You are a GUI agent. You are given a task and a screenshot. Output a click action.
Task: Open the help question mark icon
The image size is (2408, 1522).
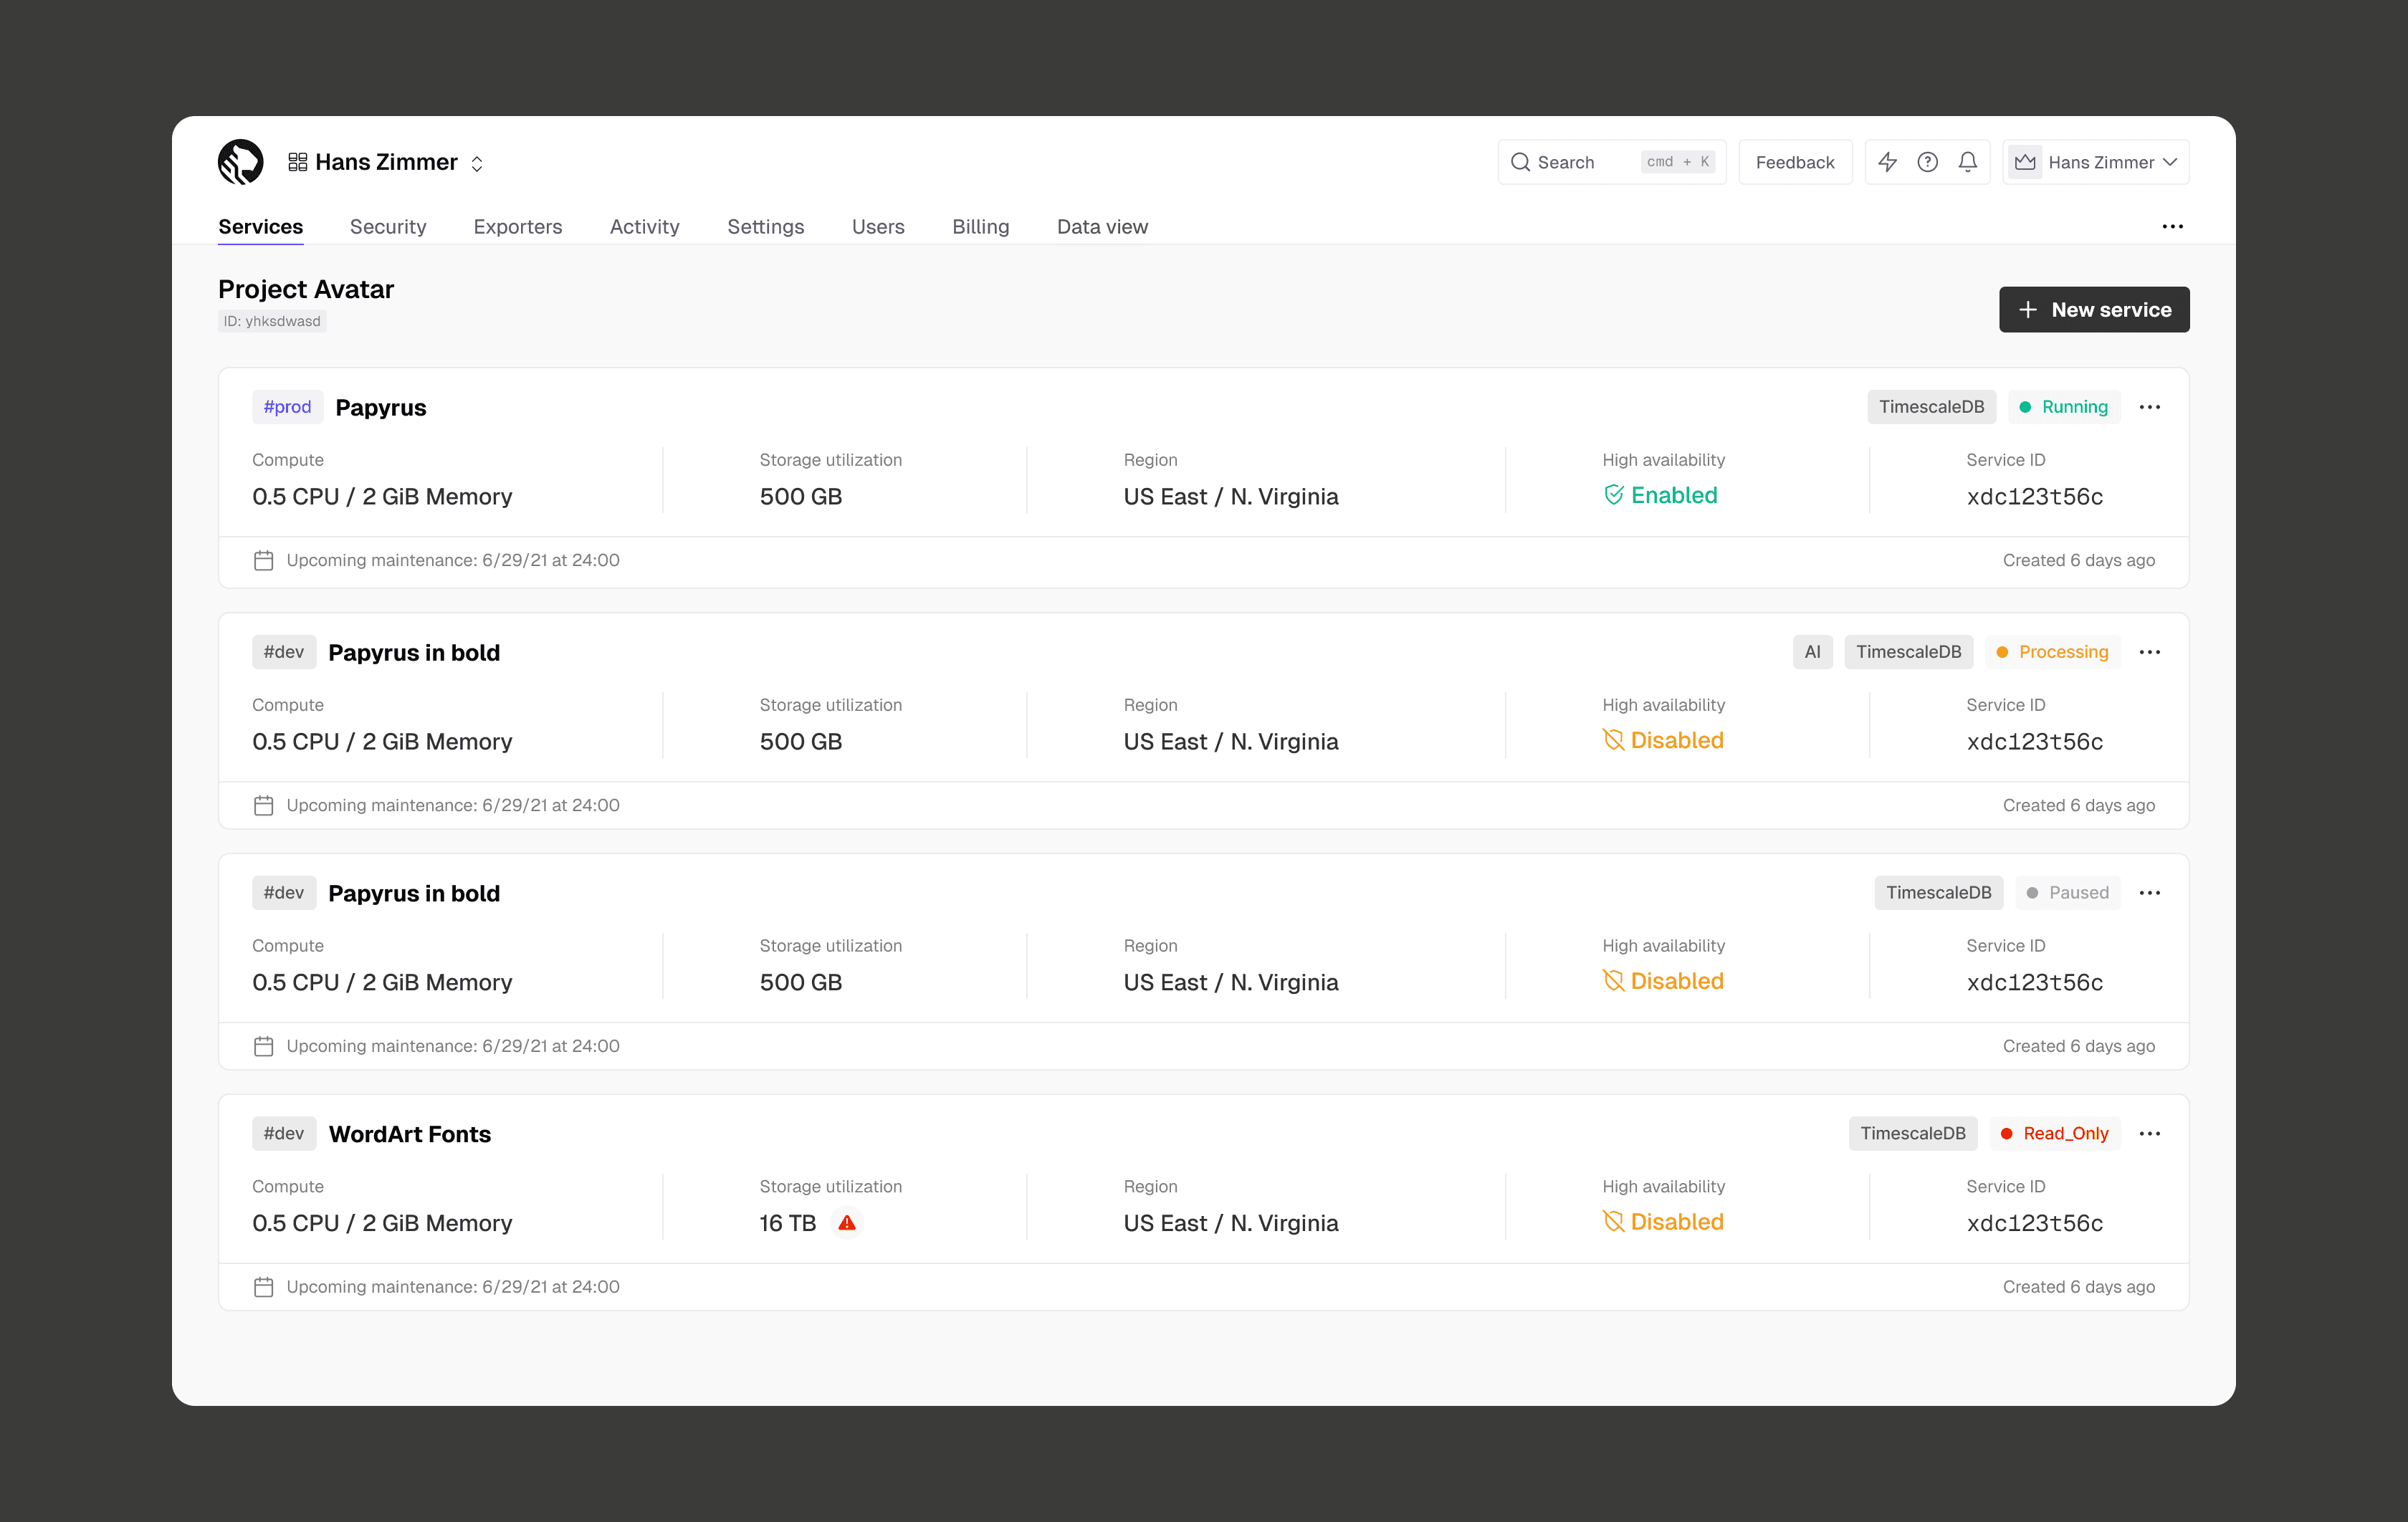pyautogui.click(x=1927, y=162)
